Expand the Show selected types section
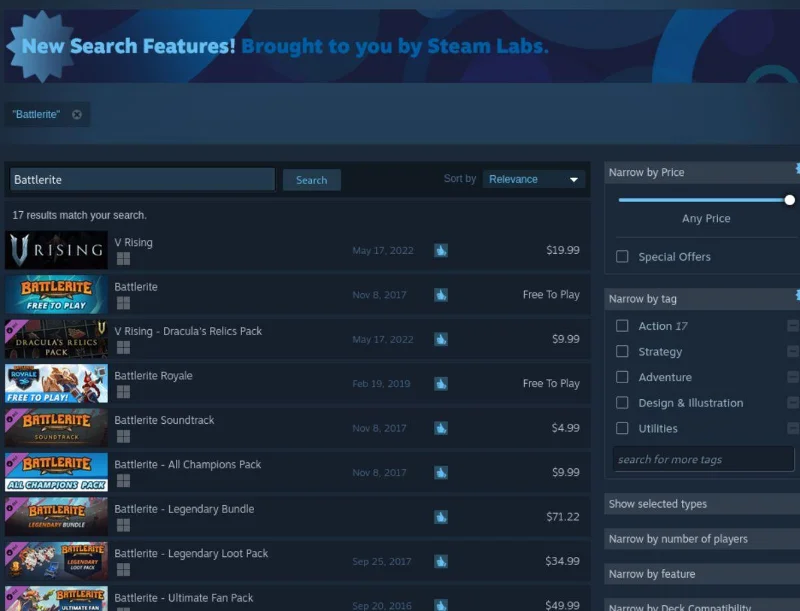 click(702, 504)
